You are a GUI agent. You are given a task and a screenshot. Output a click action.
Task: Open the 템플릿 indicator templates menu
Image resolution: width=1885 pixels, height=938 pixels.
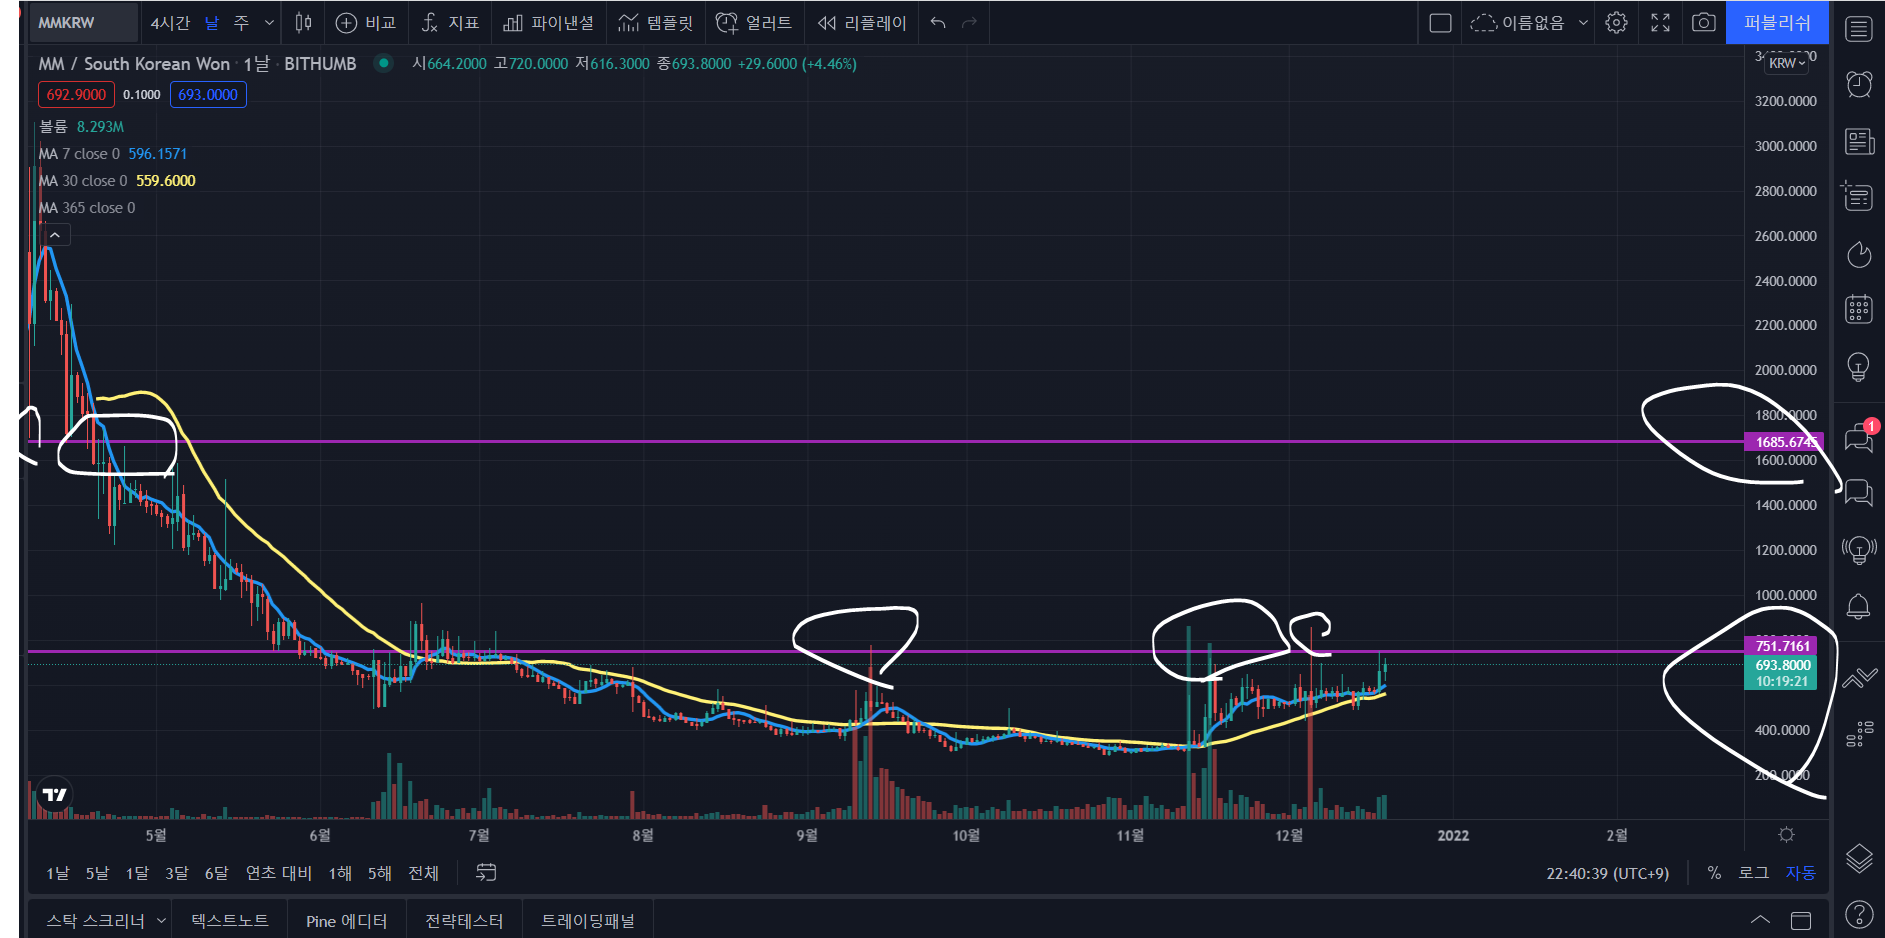(x=656, y=22)
